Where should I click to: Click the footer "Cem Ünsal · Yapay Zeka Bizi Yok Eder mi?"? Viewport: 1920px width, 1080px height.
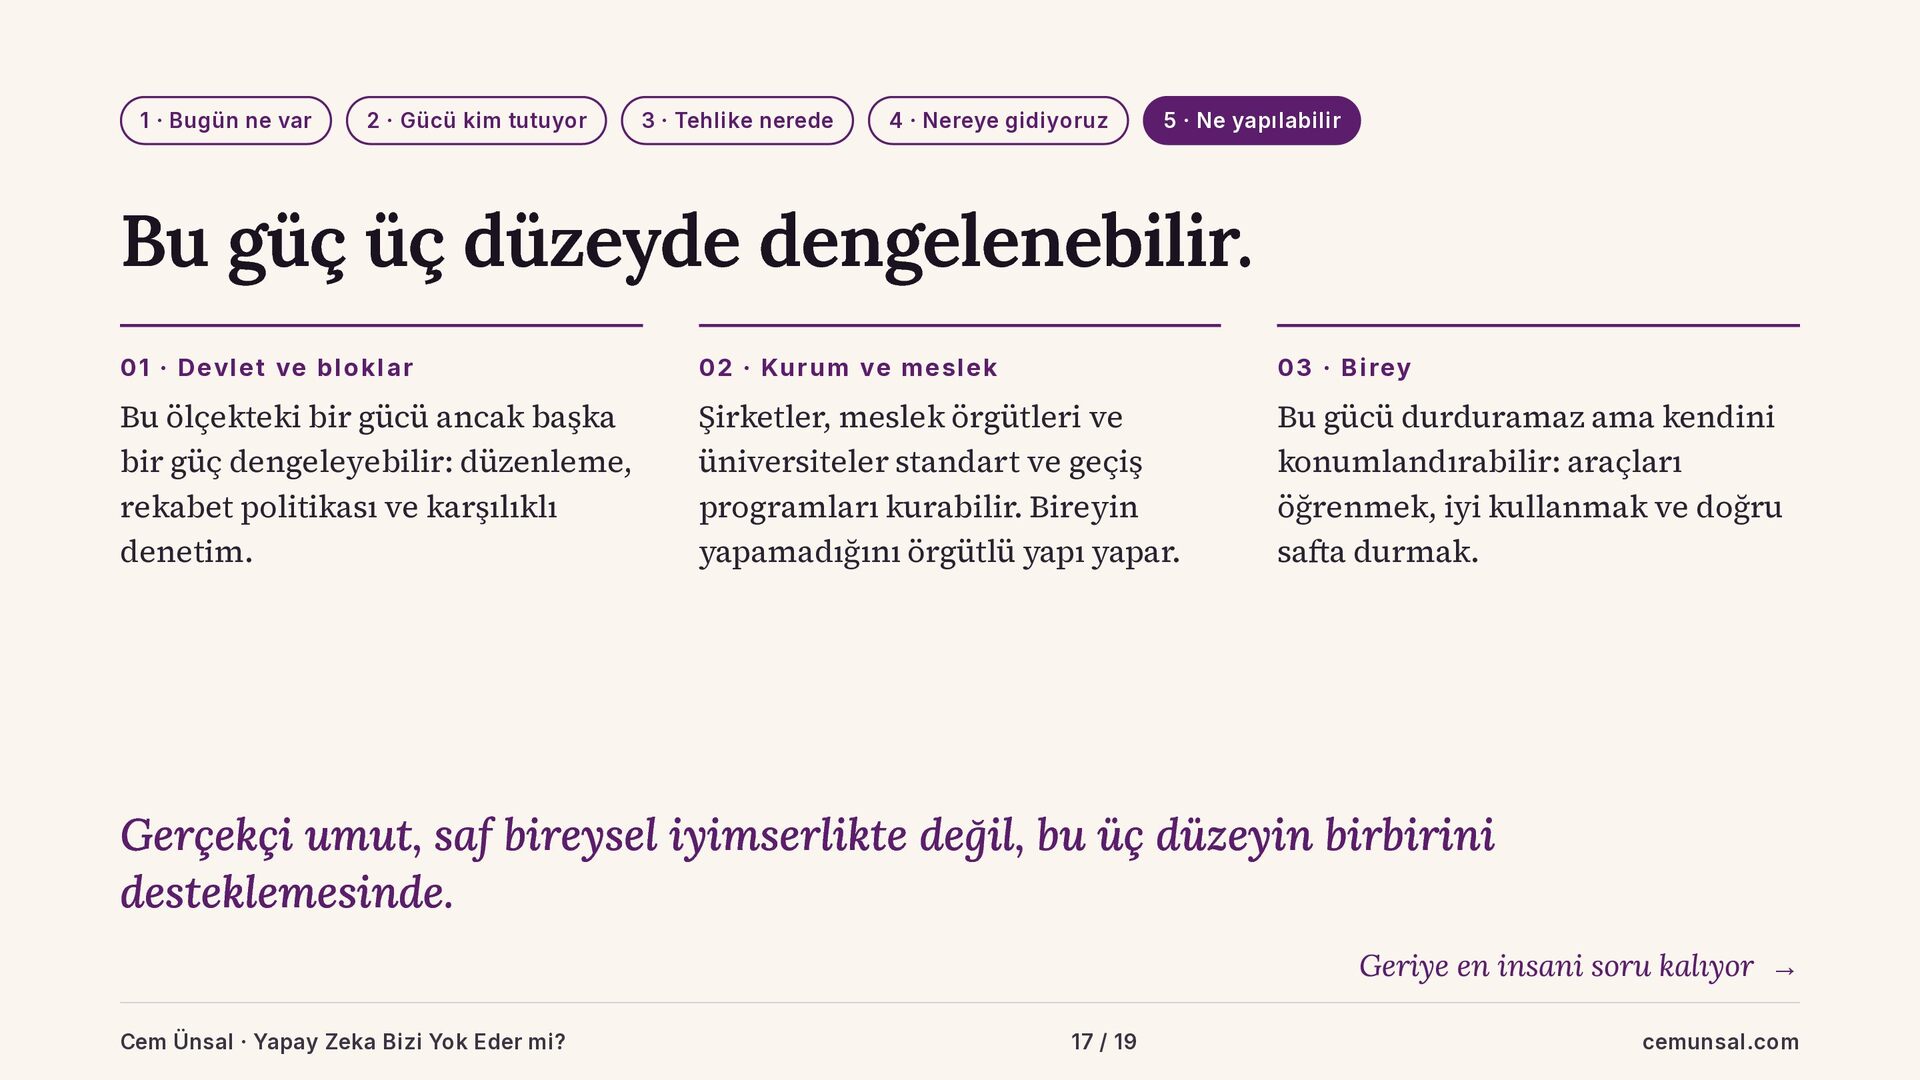pyautogui.click(x=343, y=1042)
